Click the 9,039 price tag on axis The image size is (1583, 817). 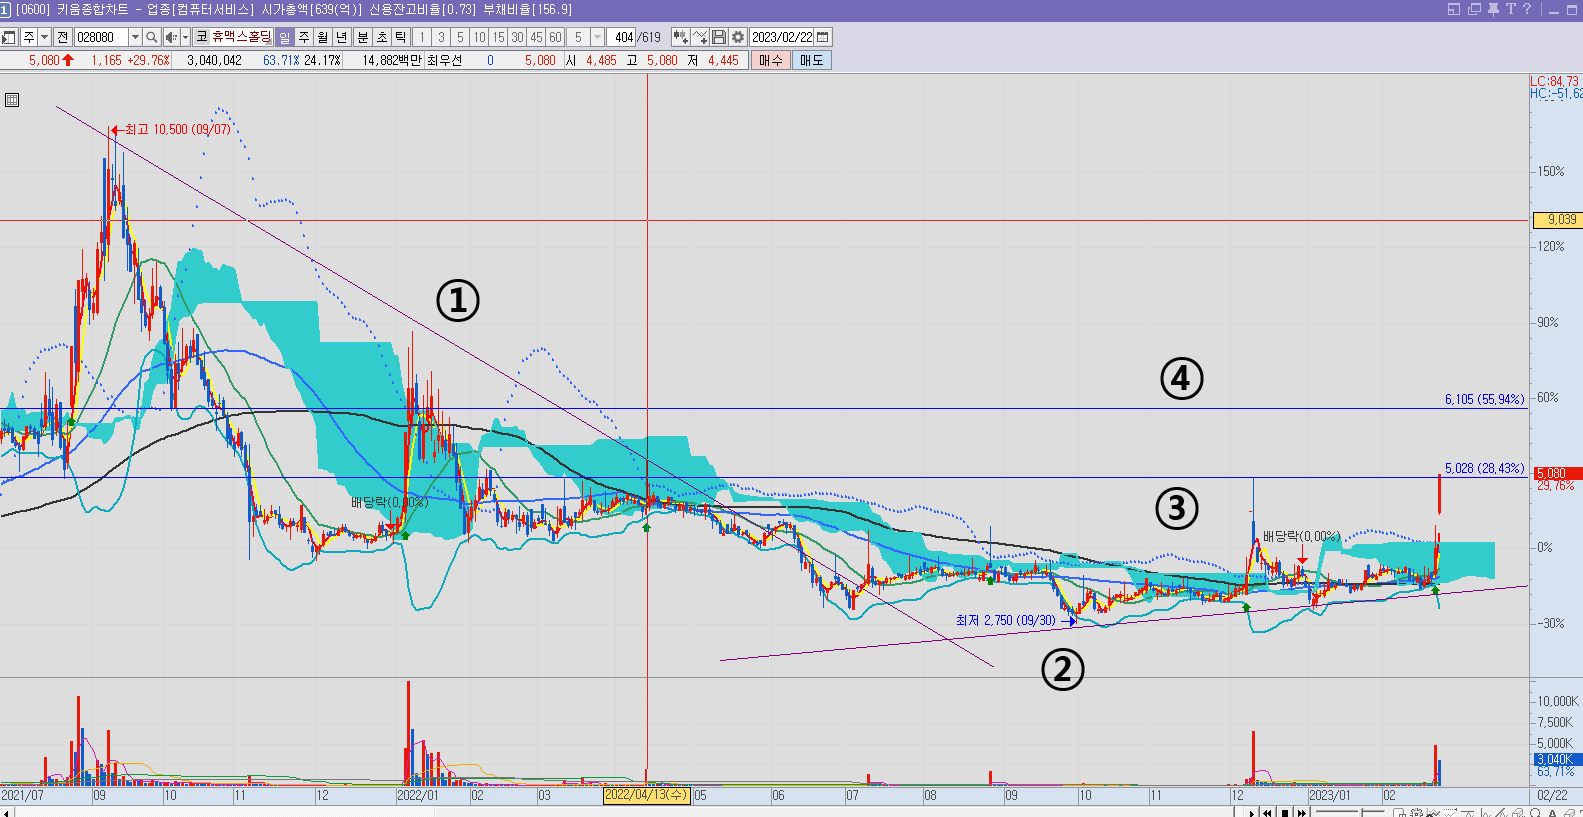1557,220
